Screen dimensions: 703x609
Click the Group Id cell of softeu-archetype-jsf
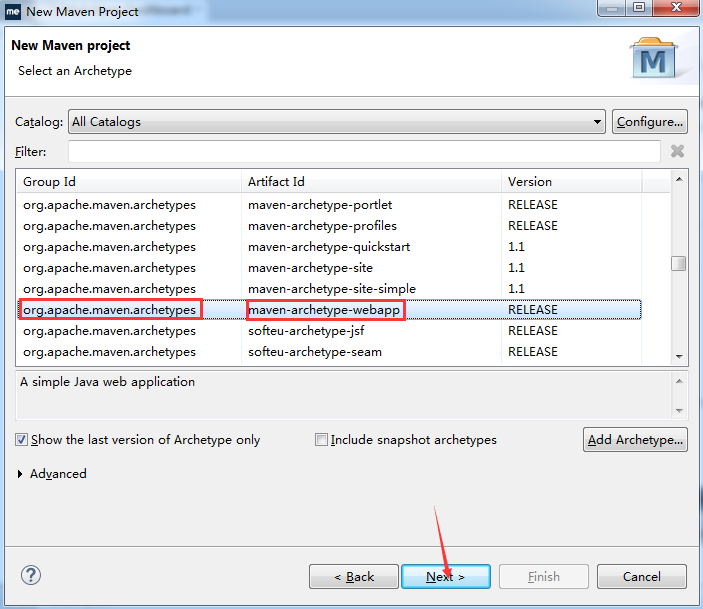coord(109,331)
